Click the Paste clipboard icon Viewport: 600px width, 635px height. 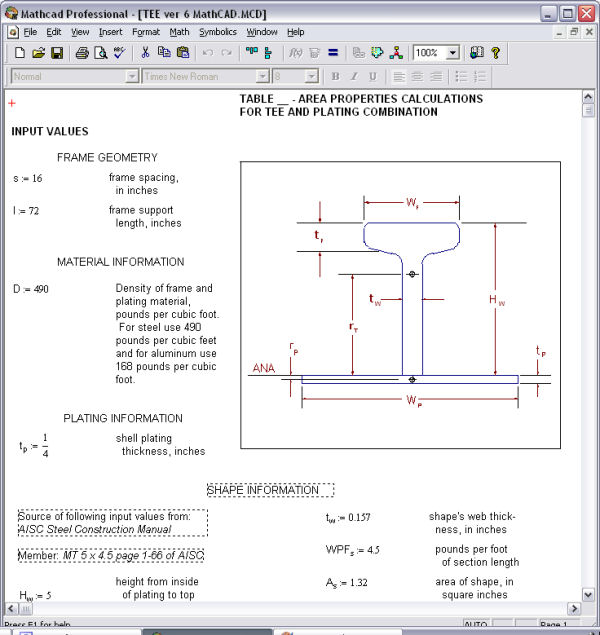coord(181,53)
